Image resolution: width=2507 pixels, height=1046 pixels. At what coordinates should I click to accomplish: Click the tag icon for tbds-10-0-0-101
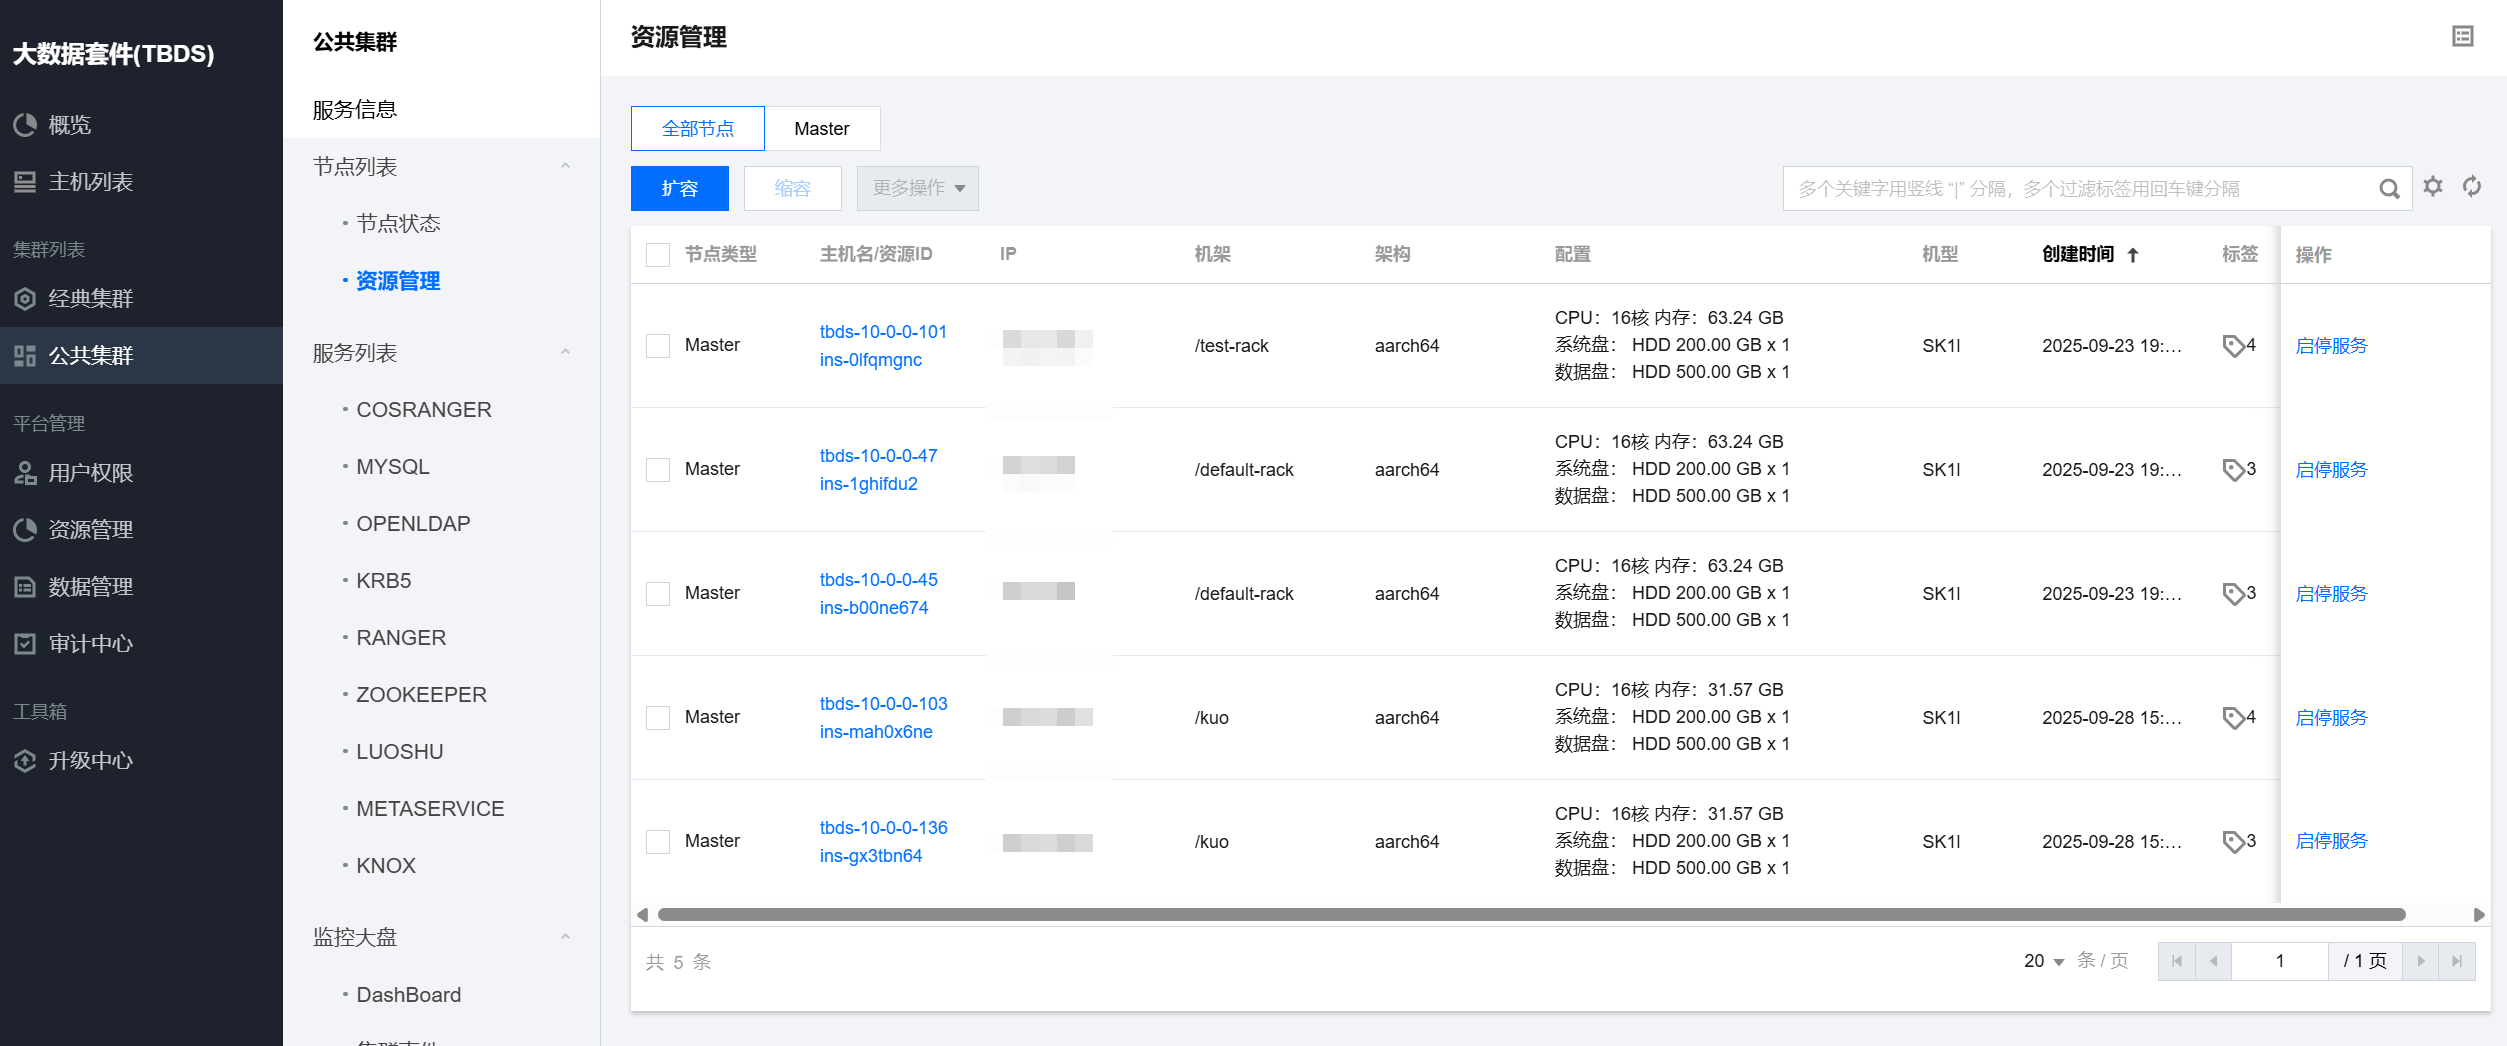(2233, 346)
